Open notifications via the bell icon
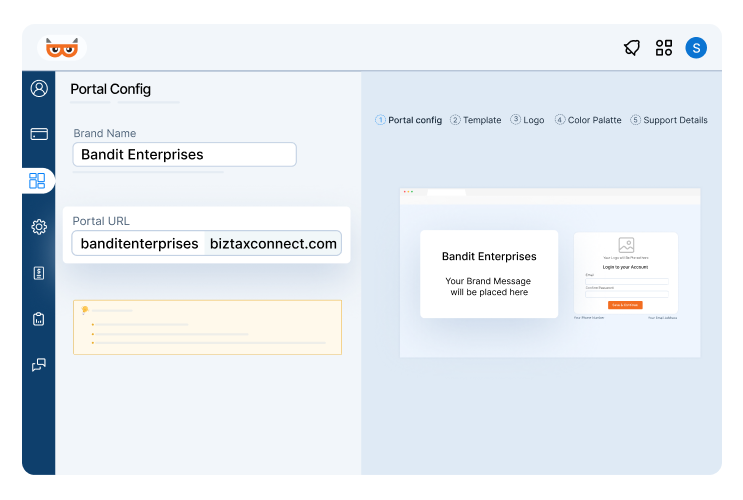Image resolution: width=743 pixels, height=500 pixels. [632, 48]
